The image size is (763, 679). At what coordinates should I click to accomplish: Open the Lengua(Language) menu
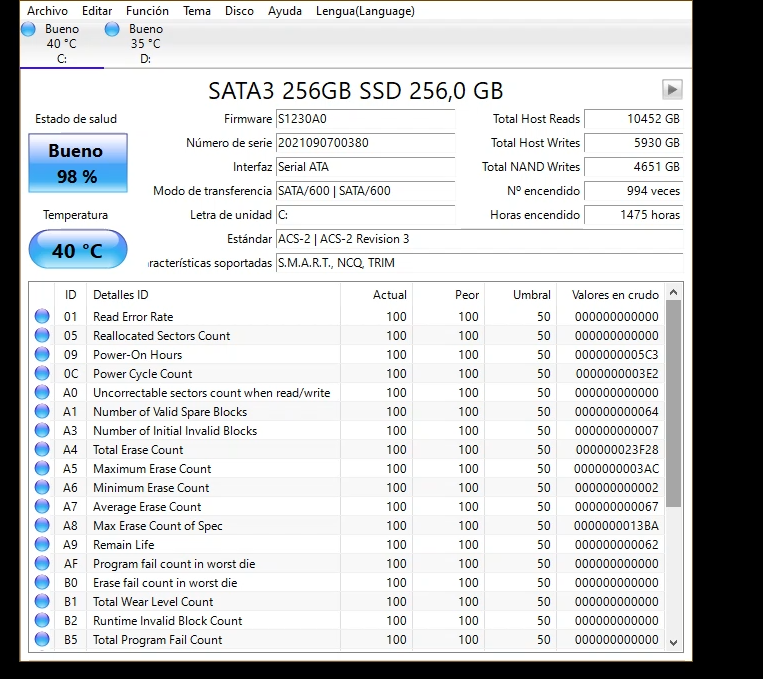pos(365,11)
